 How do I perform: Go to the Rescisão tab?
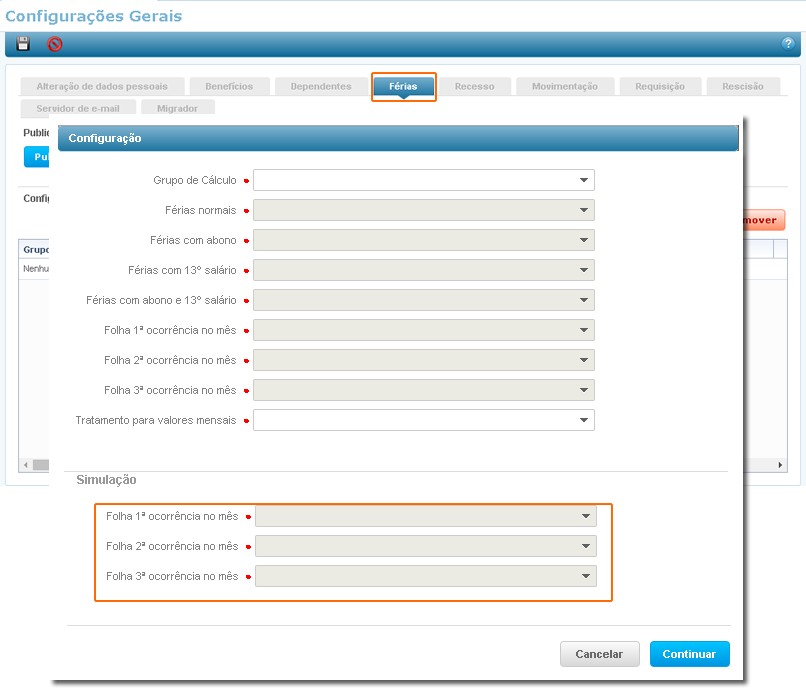pos(742,87)
